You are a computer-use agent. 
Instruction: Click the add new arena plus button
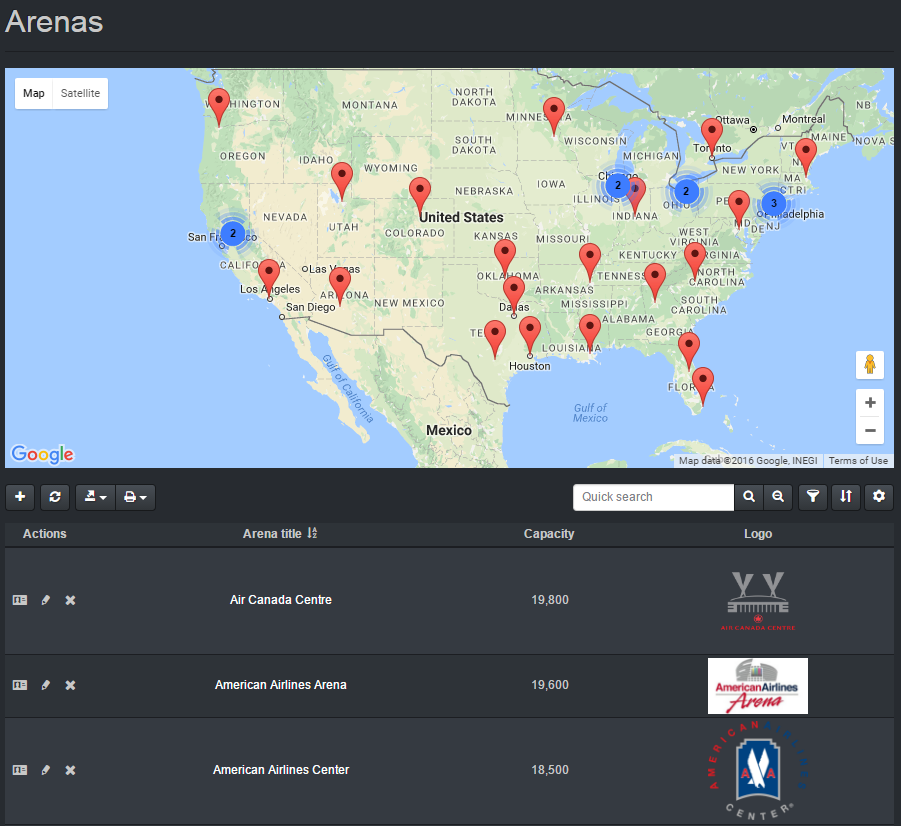tap(20, 497)
